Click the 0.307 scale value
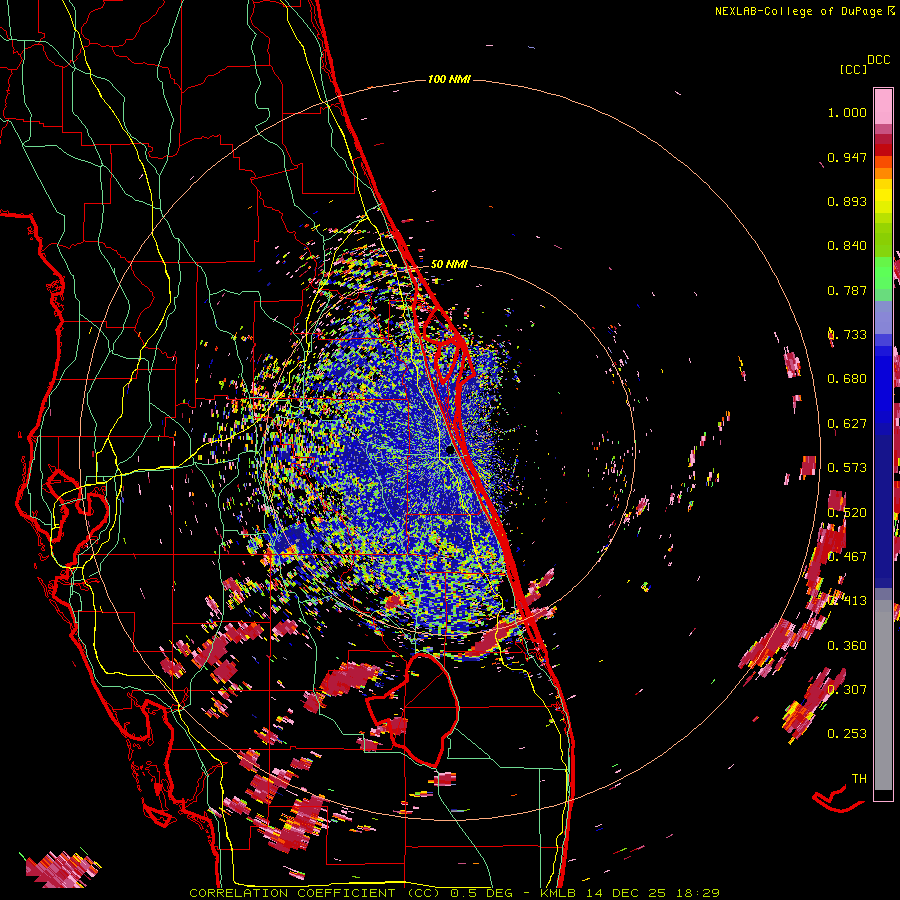 coord(847,689)
